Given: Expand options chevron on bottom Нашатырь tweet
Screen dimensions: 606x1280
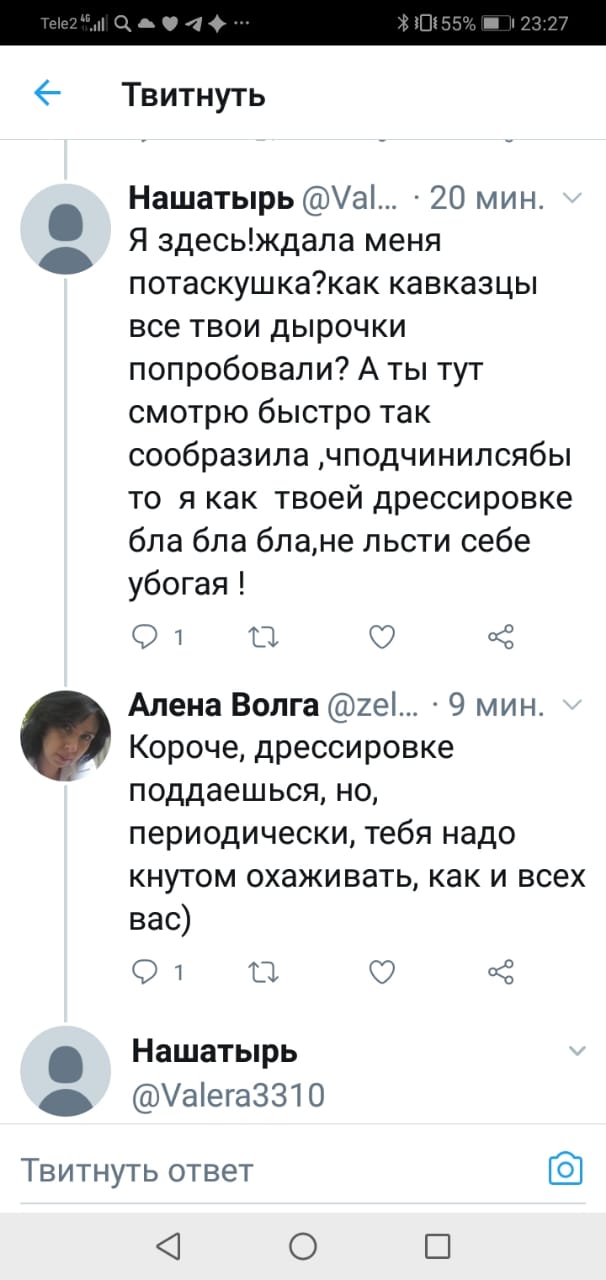Looking at the screenshot, I should click(577, 1051).
